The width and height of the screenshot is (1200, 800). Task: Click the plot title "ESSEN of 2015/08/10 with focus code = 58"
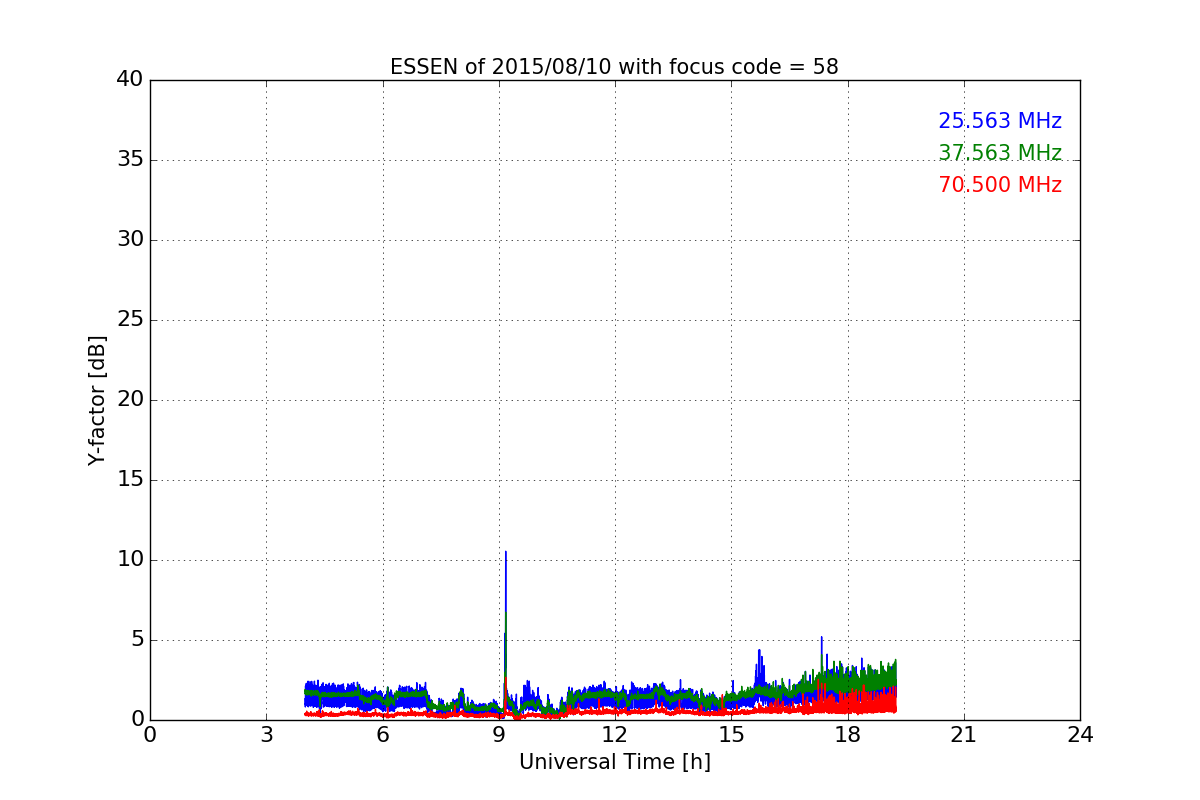(x=614, y=67)
